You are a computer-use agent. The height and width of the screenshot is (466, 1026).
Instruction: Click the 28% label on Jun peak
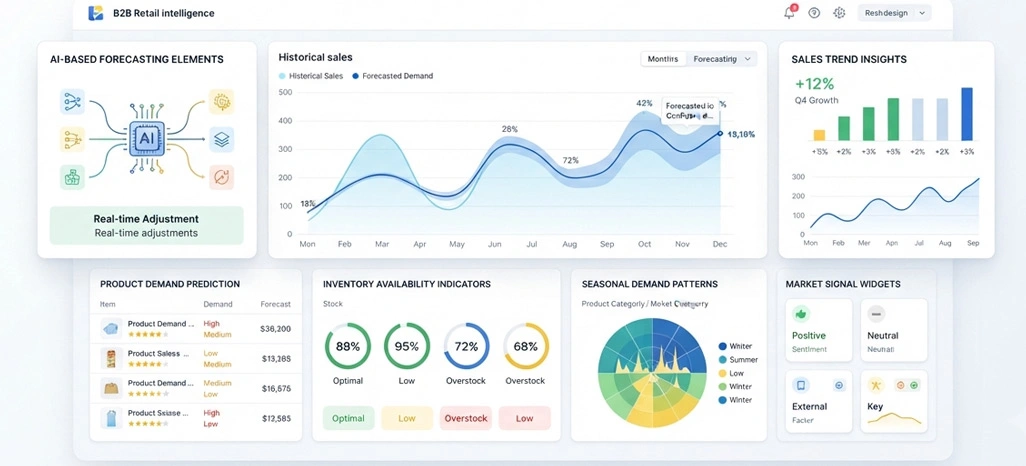tap(510, 129)
